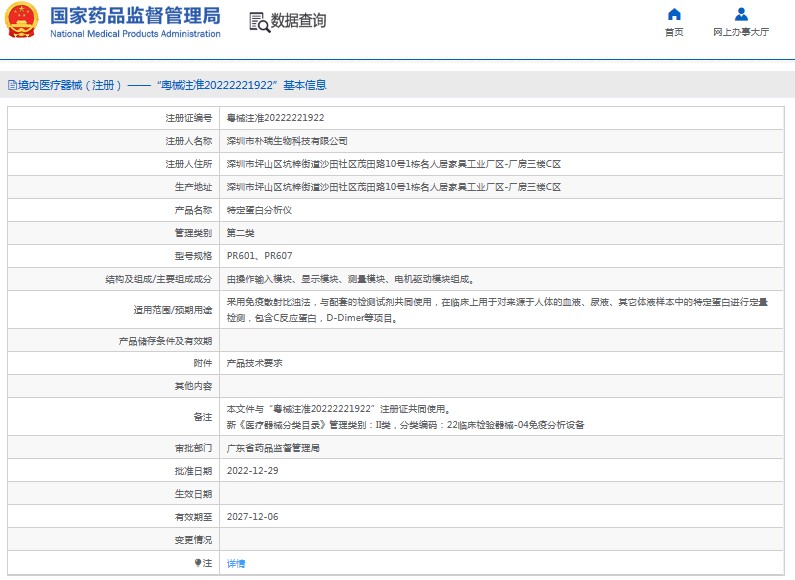
Task: Click 适用范围 text mentioning D-Dimer
Action: coord(312,318)
